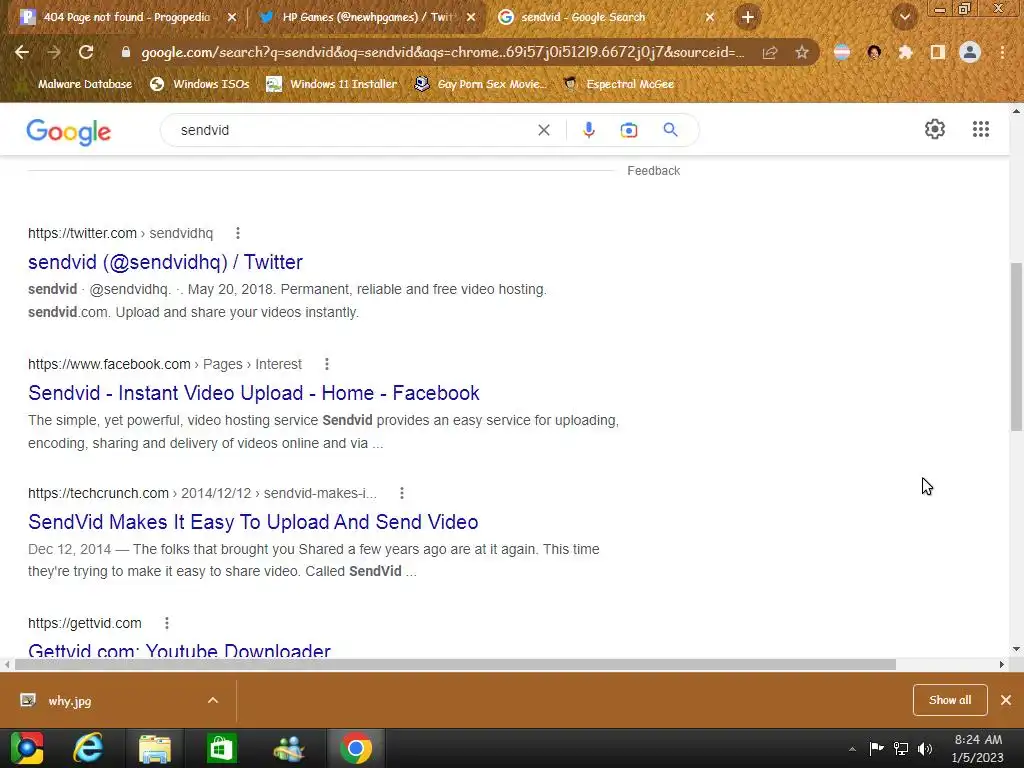1024x768 pixels.
Task: Open Internet Explorer from the taskbar
Action: pos(88,748)
